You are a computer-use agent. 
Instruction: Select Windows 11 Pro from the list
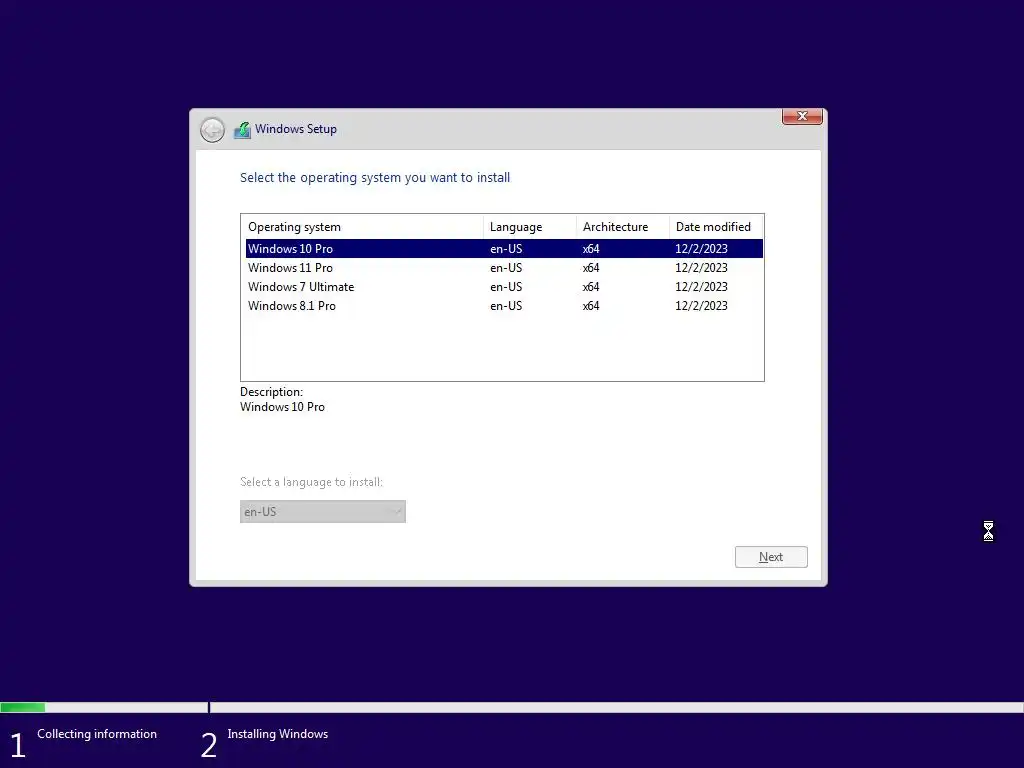tap(504, 268)
